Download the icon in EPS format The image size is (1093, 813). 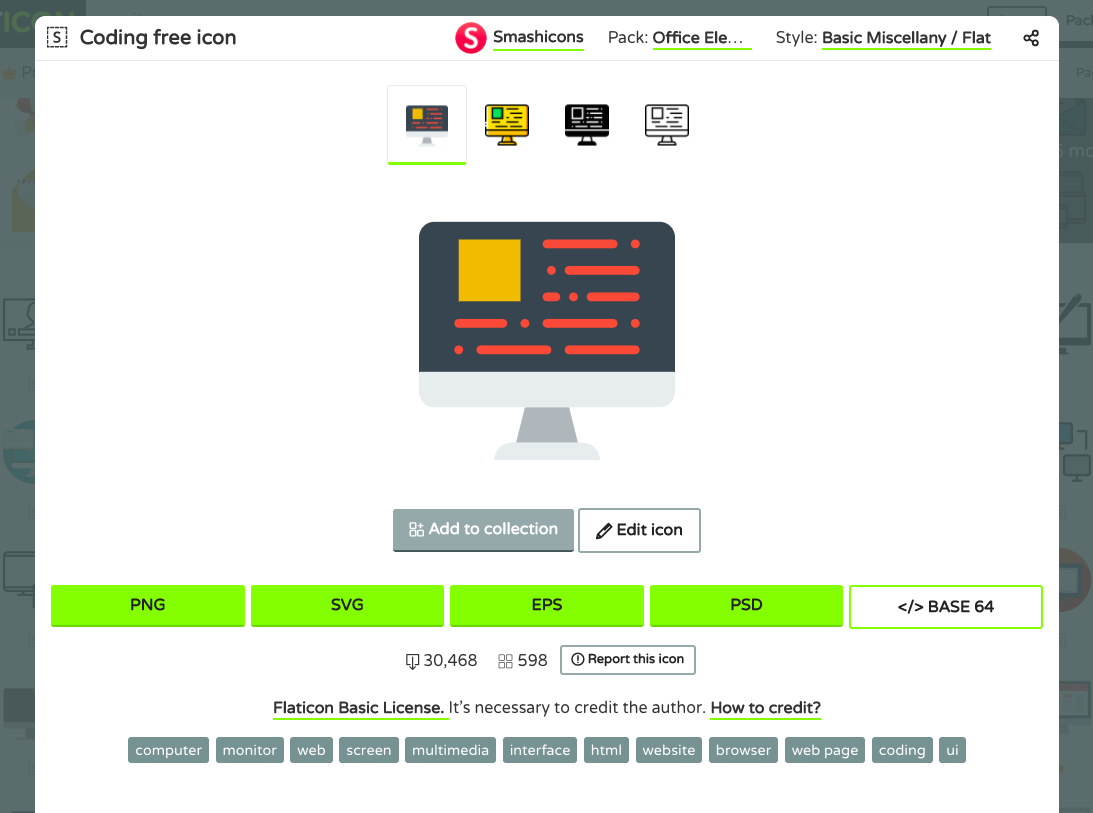(x=547, y=605)
